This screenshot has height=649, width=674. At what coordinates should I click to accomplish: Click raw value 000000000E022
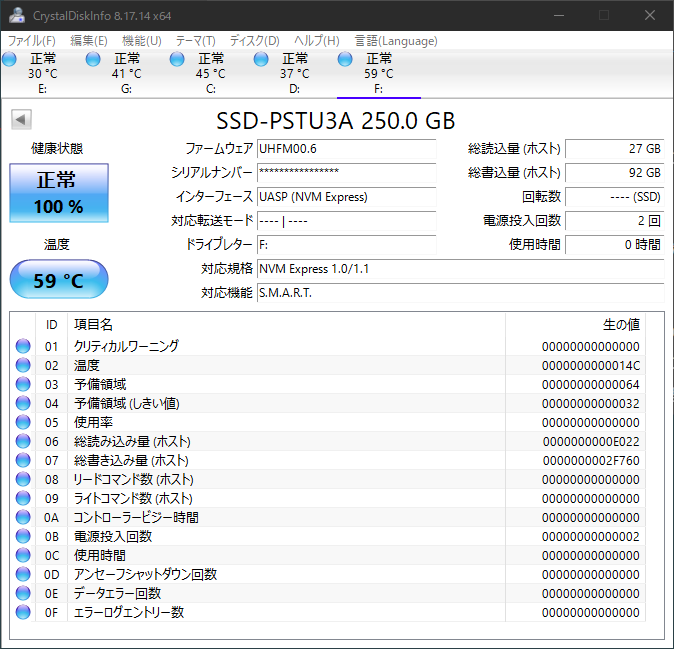point(591,441)
